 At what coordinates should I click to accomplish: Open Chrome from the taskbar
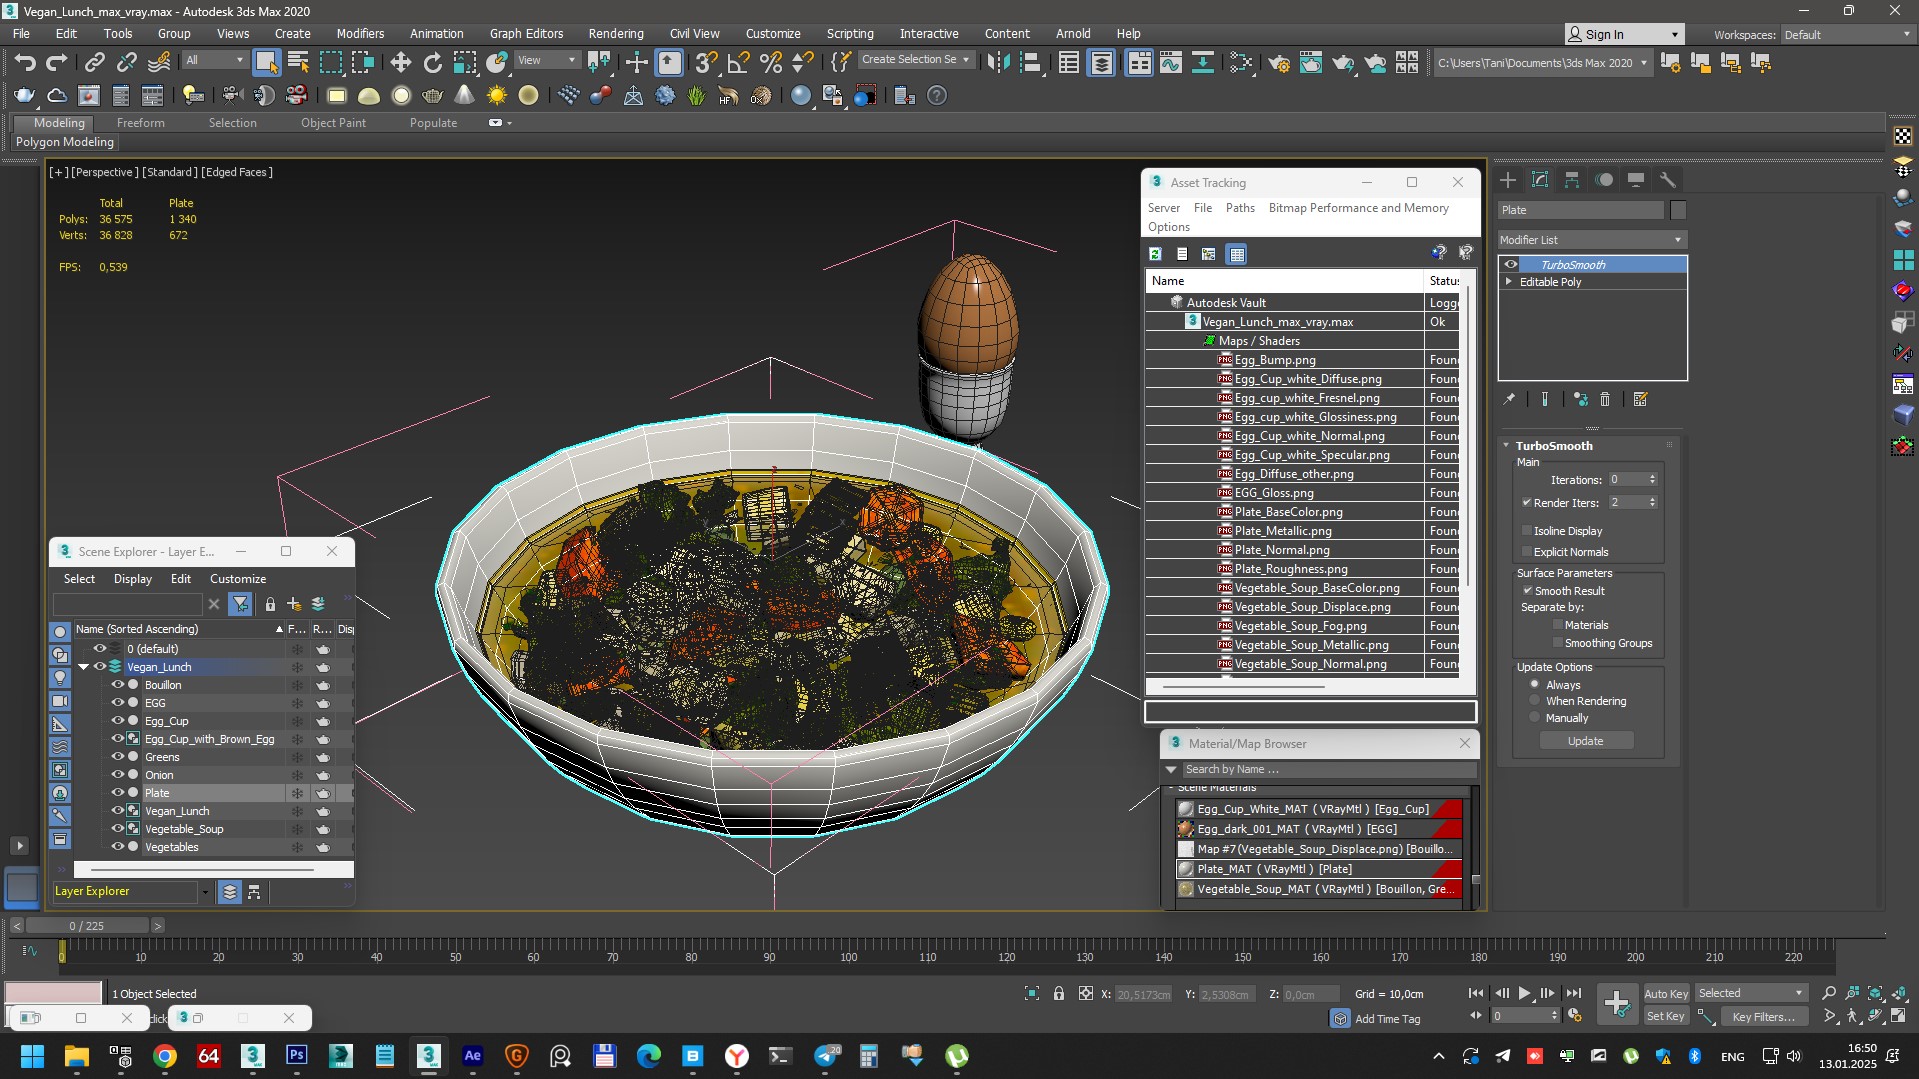coord(165,1056)
